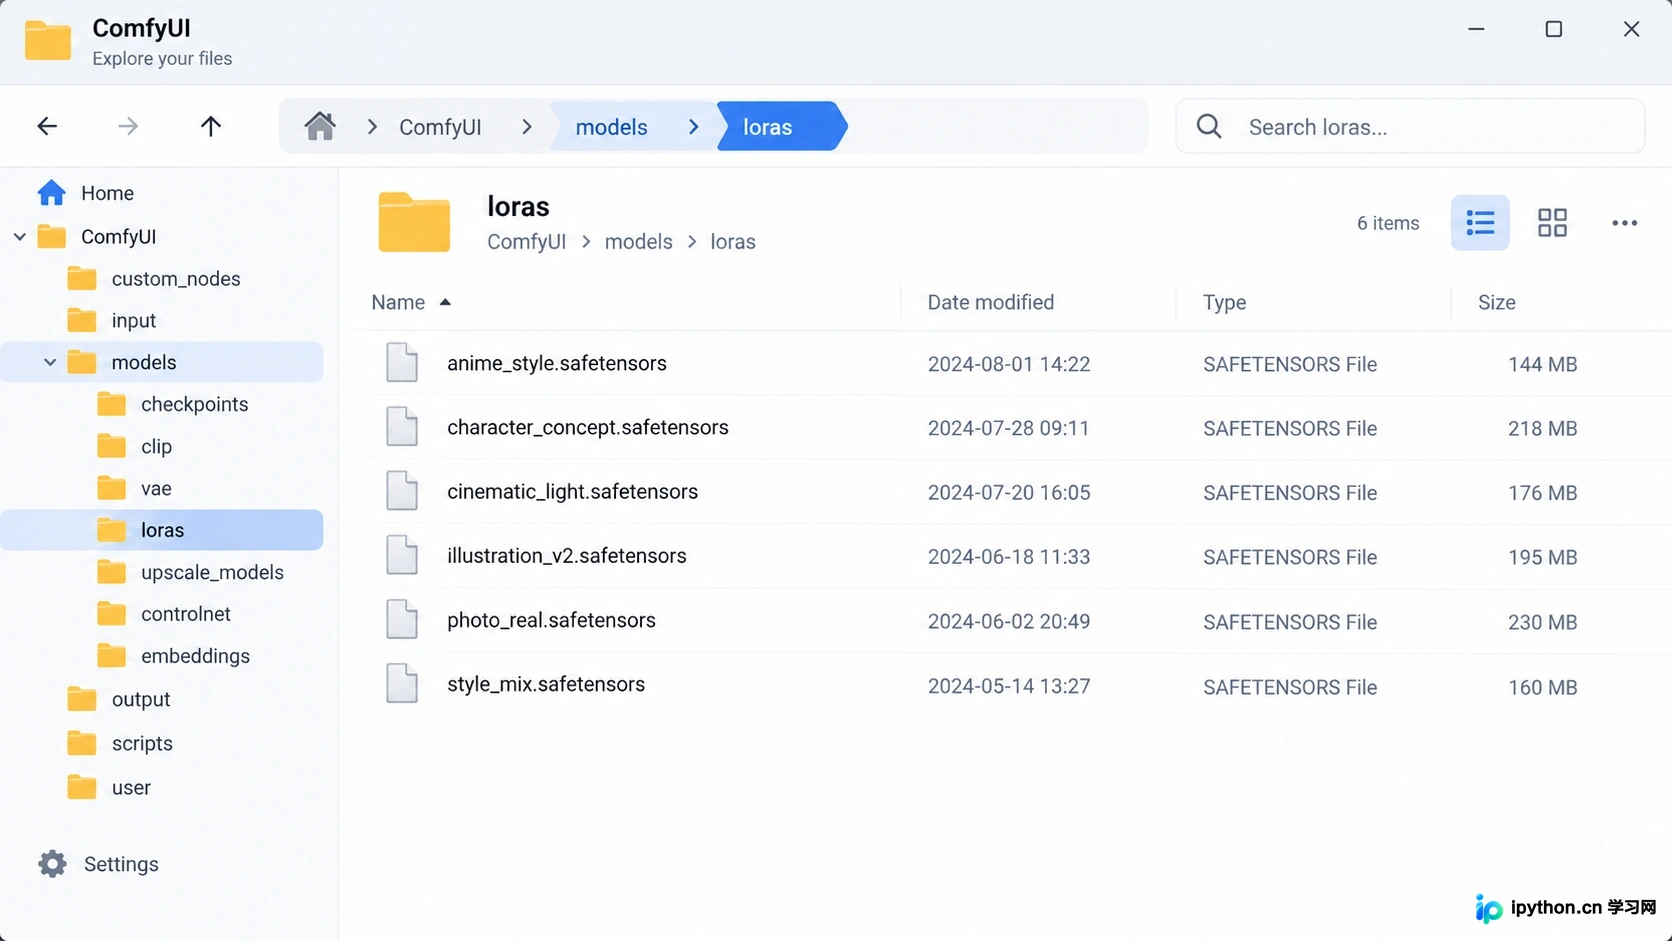This screenshot has width=1672, height=941.
Task: Select models breadcrumb in address bar
Action: (611, 127)
